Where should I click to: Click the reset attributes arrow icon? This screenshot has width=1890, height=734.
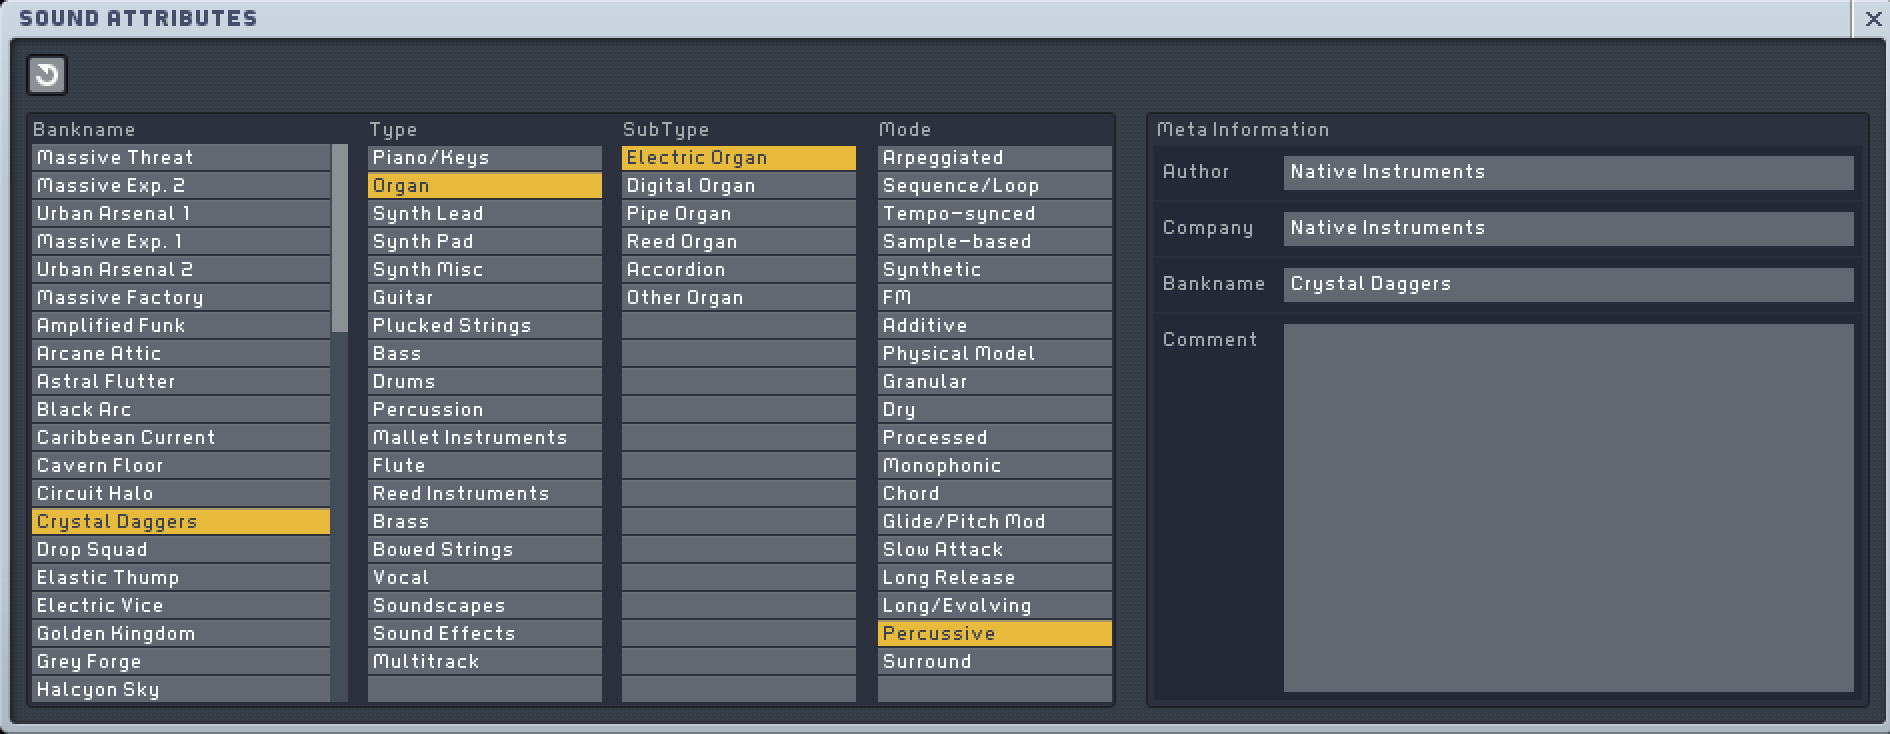[x=47, y=75]
